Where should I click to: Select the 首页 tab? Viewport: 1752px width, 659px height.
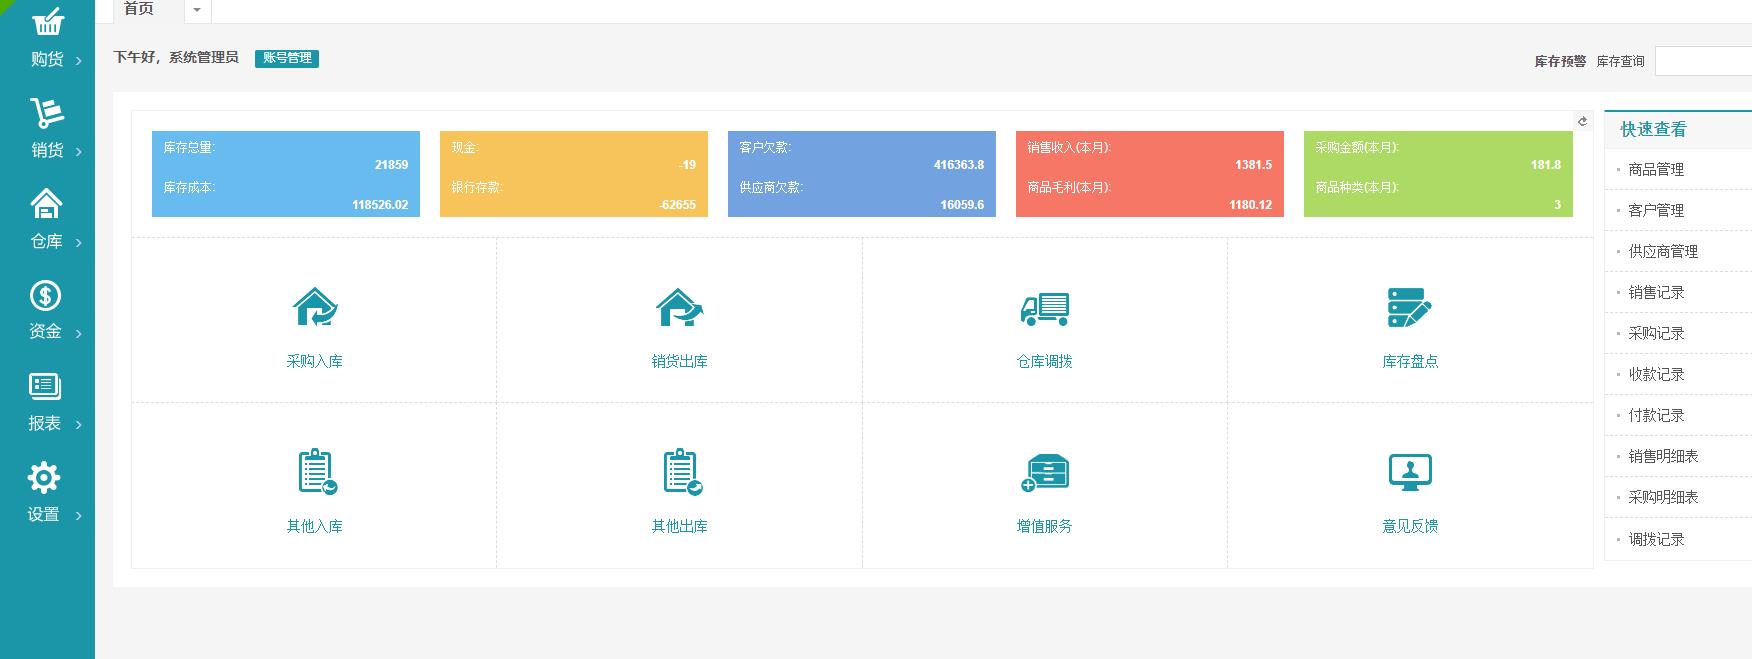tap(140, 10)
